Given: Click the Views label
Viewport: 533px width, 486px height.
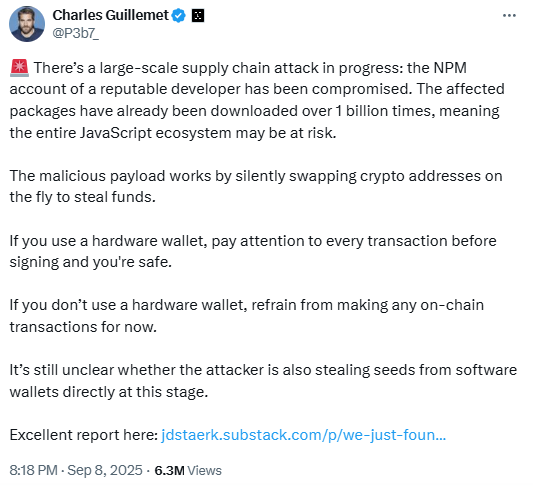Looking at the screenshot, I should click(204, 471).
